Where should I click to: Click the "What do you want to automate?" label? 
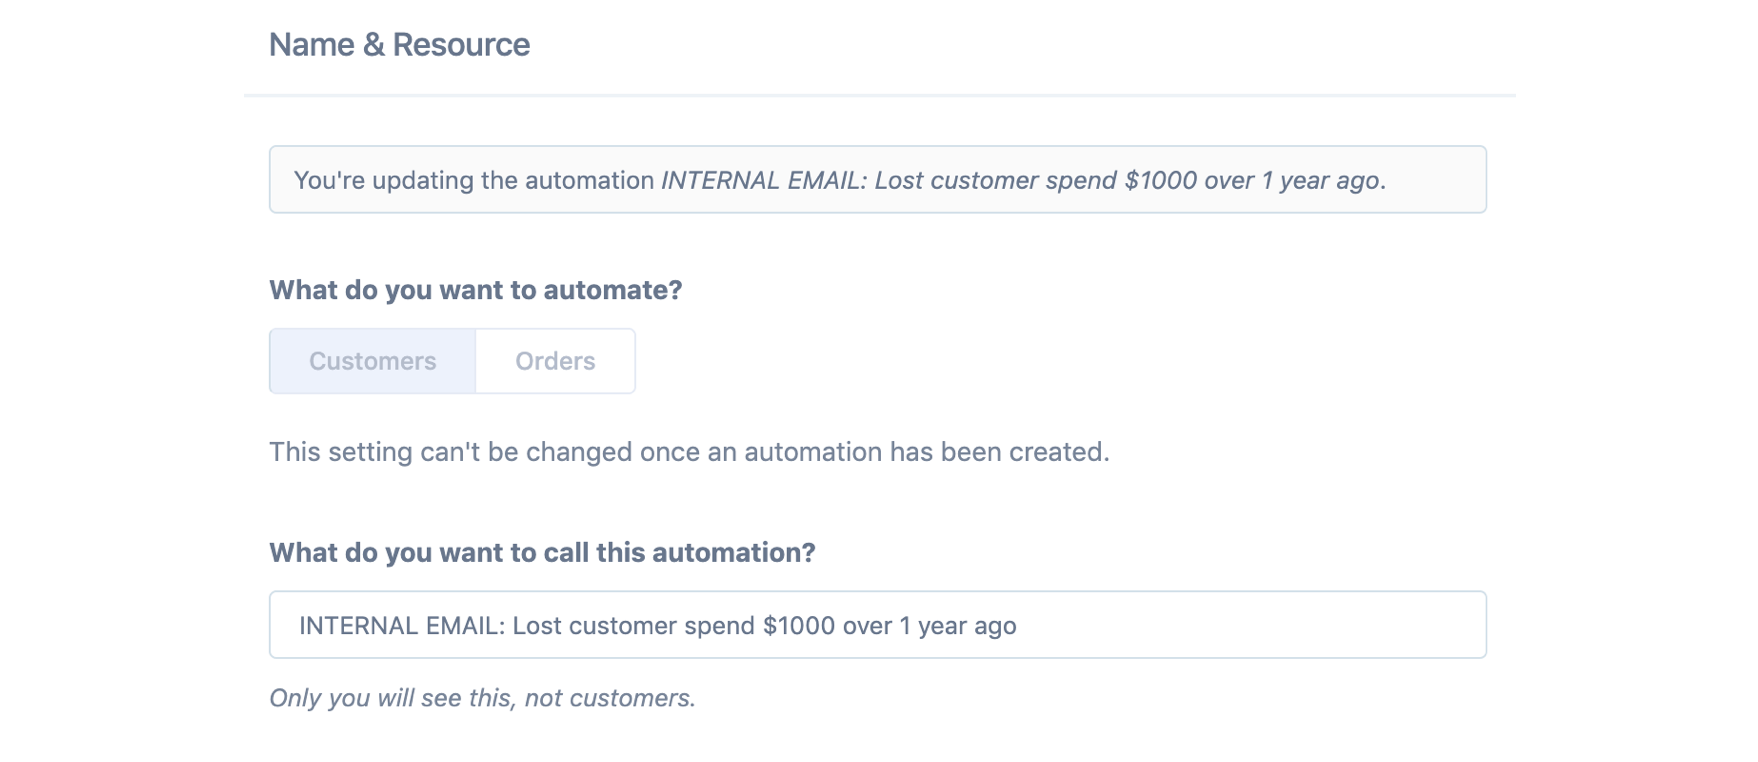[x=475, y=290]
